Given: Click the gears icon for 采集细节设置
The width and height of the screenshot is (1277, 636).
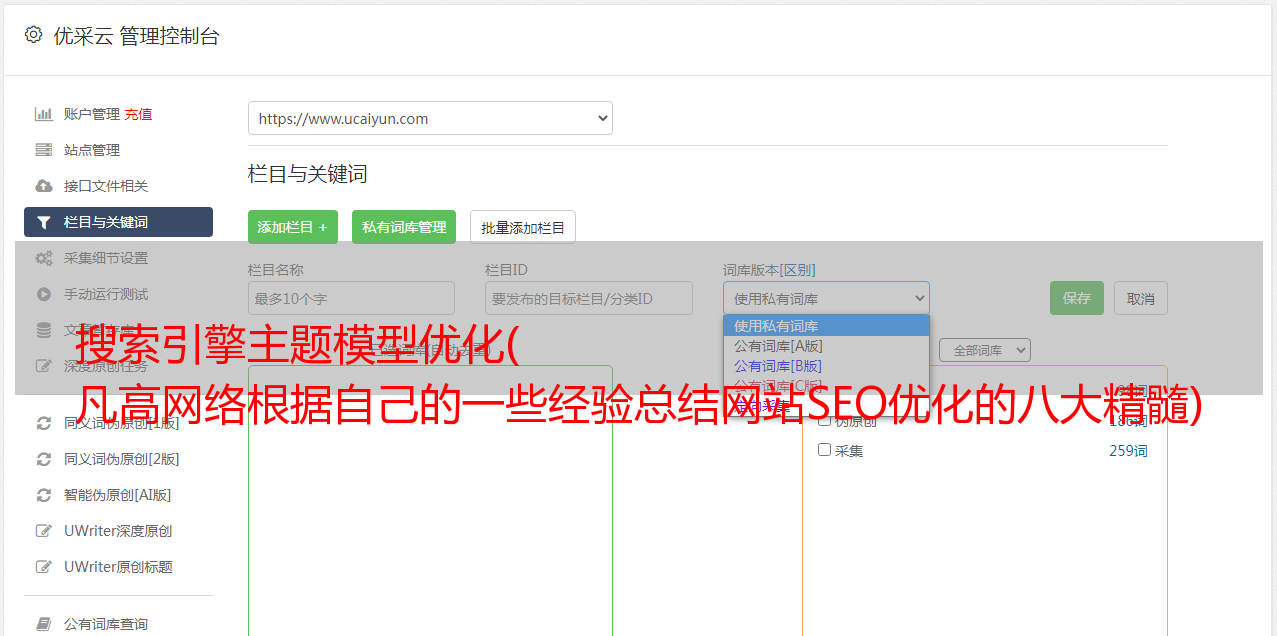Looking at the screenshot, I should pyautogui.click(x=43, y=258).
